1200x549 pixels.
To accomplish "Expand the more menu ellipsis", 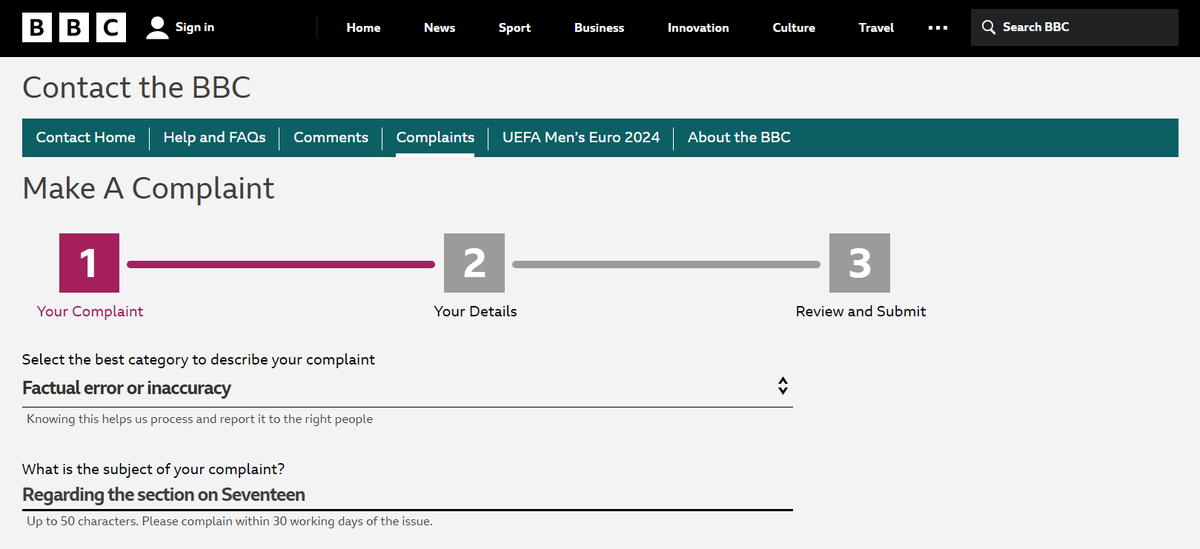I will 938,28.
